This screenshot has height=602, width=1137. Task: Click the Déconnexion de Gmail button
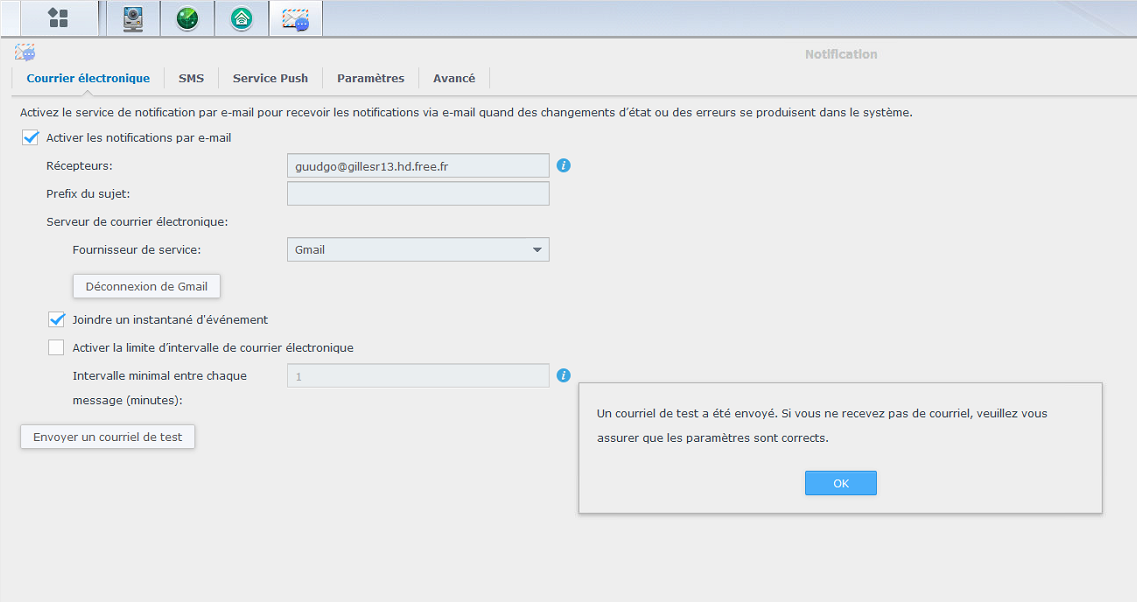(146, 286)
